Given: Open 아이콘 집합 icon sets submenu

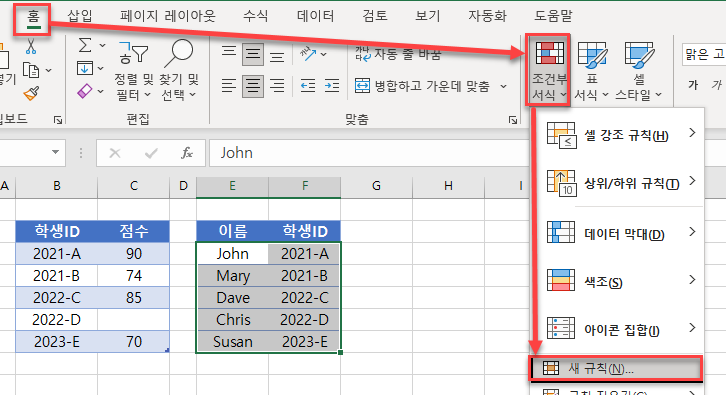Looking at the screenshot, I should [x=618, y=329].
